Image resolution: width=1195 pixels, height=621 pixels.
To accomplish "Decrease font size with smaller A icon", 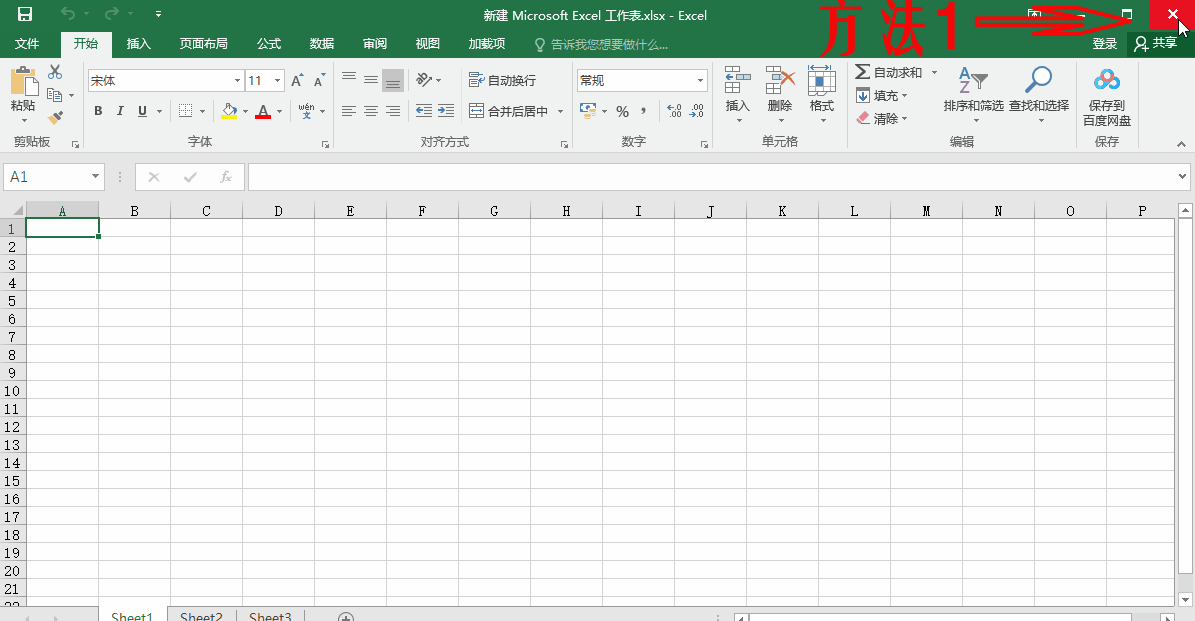I will 319,81.
